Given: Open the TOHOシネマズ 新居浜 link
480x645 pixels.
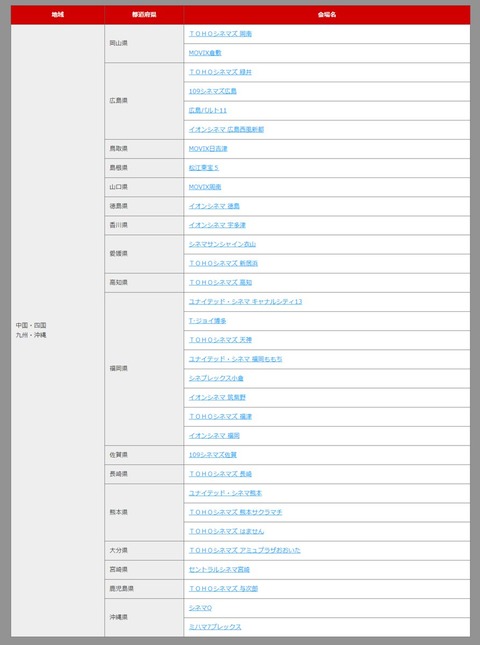Looking at the screenshot, I should [x=223, y=263].
